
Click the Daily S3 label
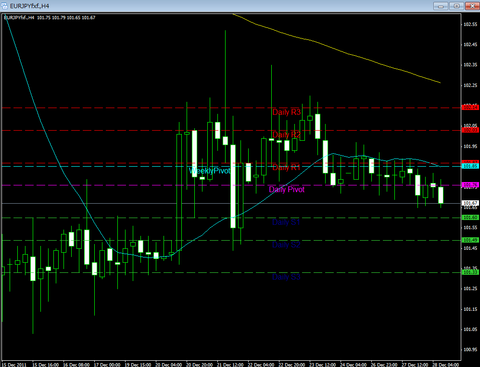click(x=286, y=277)
